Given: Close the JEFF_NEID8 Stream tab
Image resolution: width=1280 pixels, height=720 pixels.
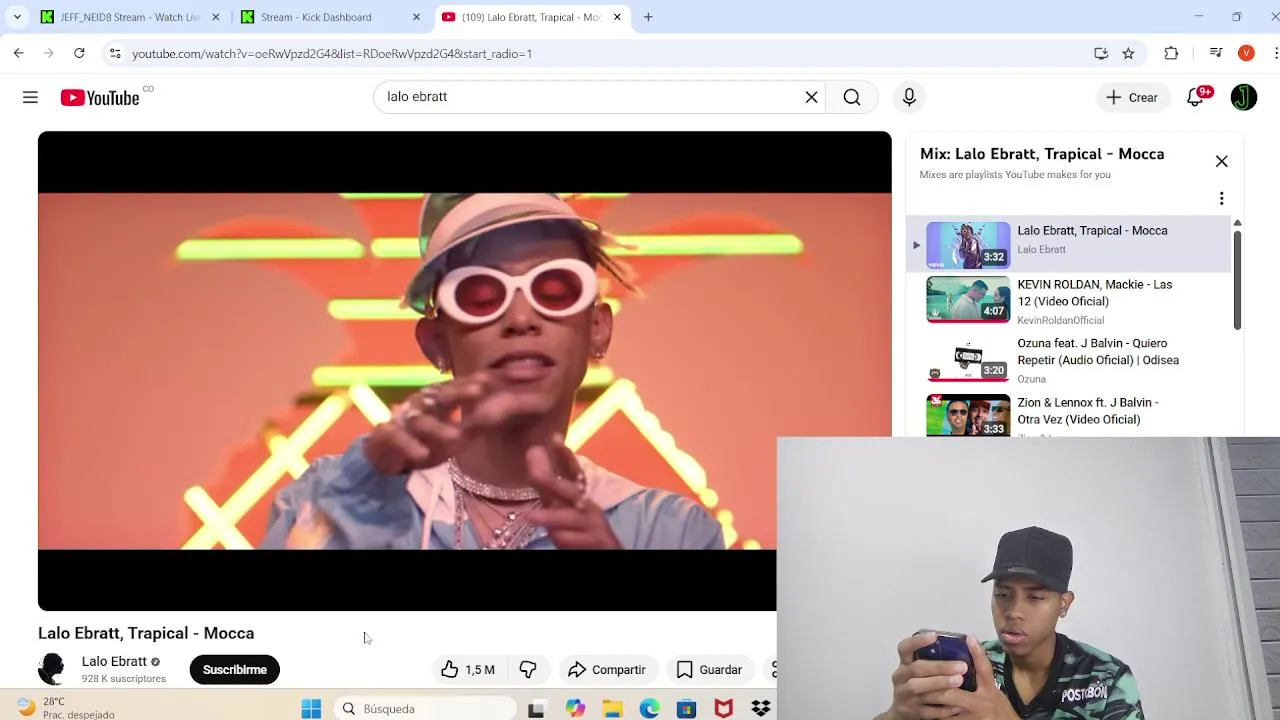Looking at the screenshot, I should pos(215,17).
